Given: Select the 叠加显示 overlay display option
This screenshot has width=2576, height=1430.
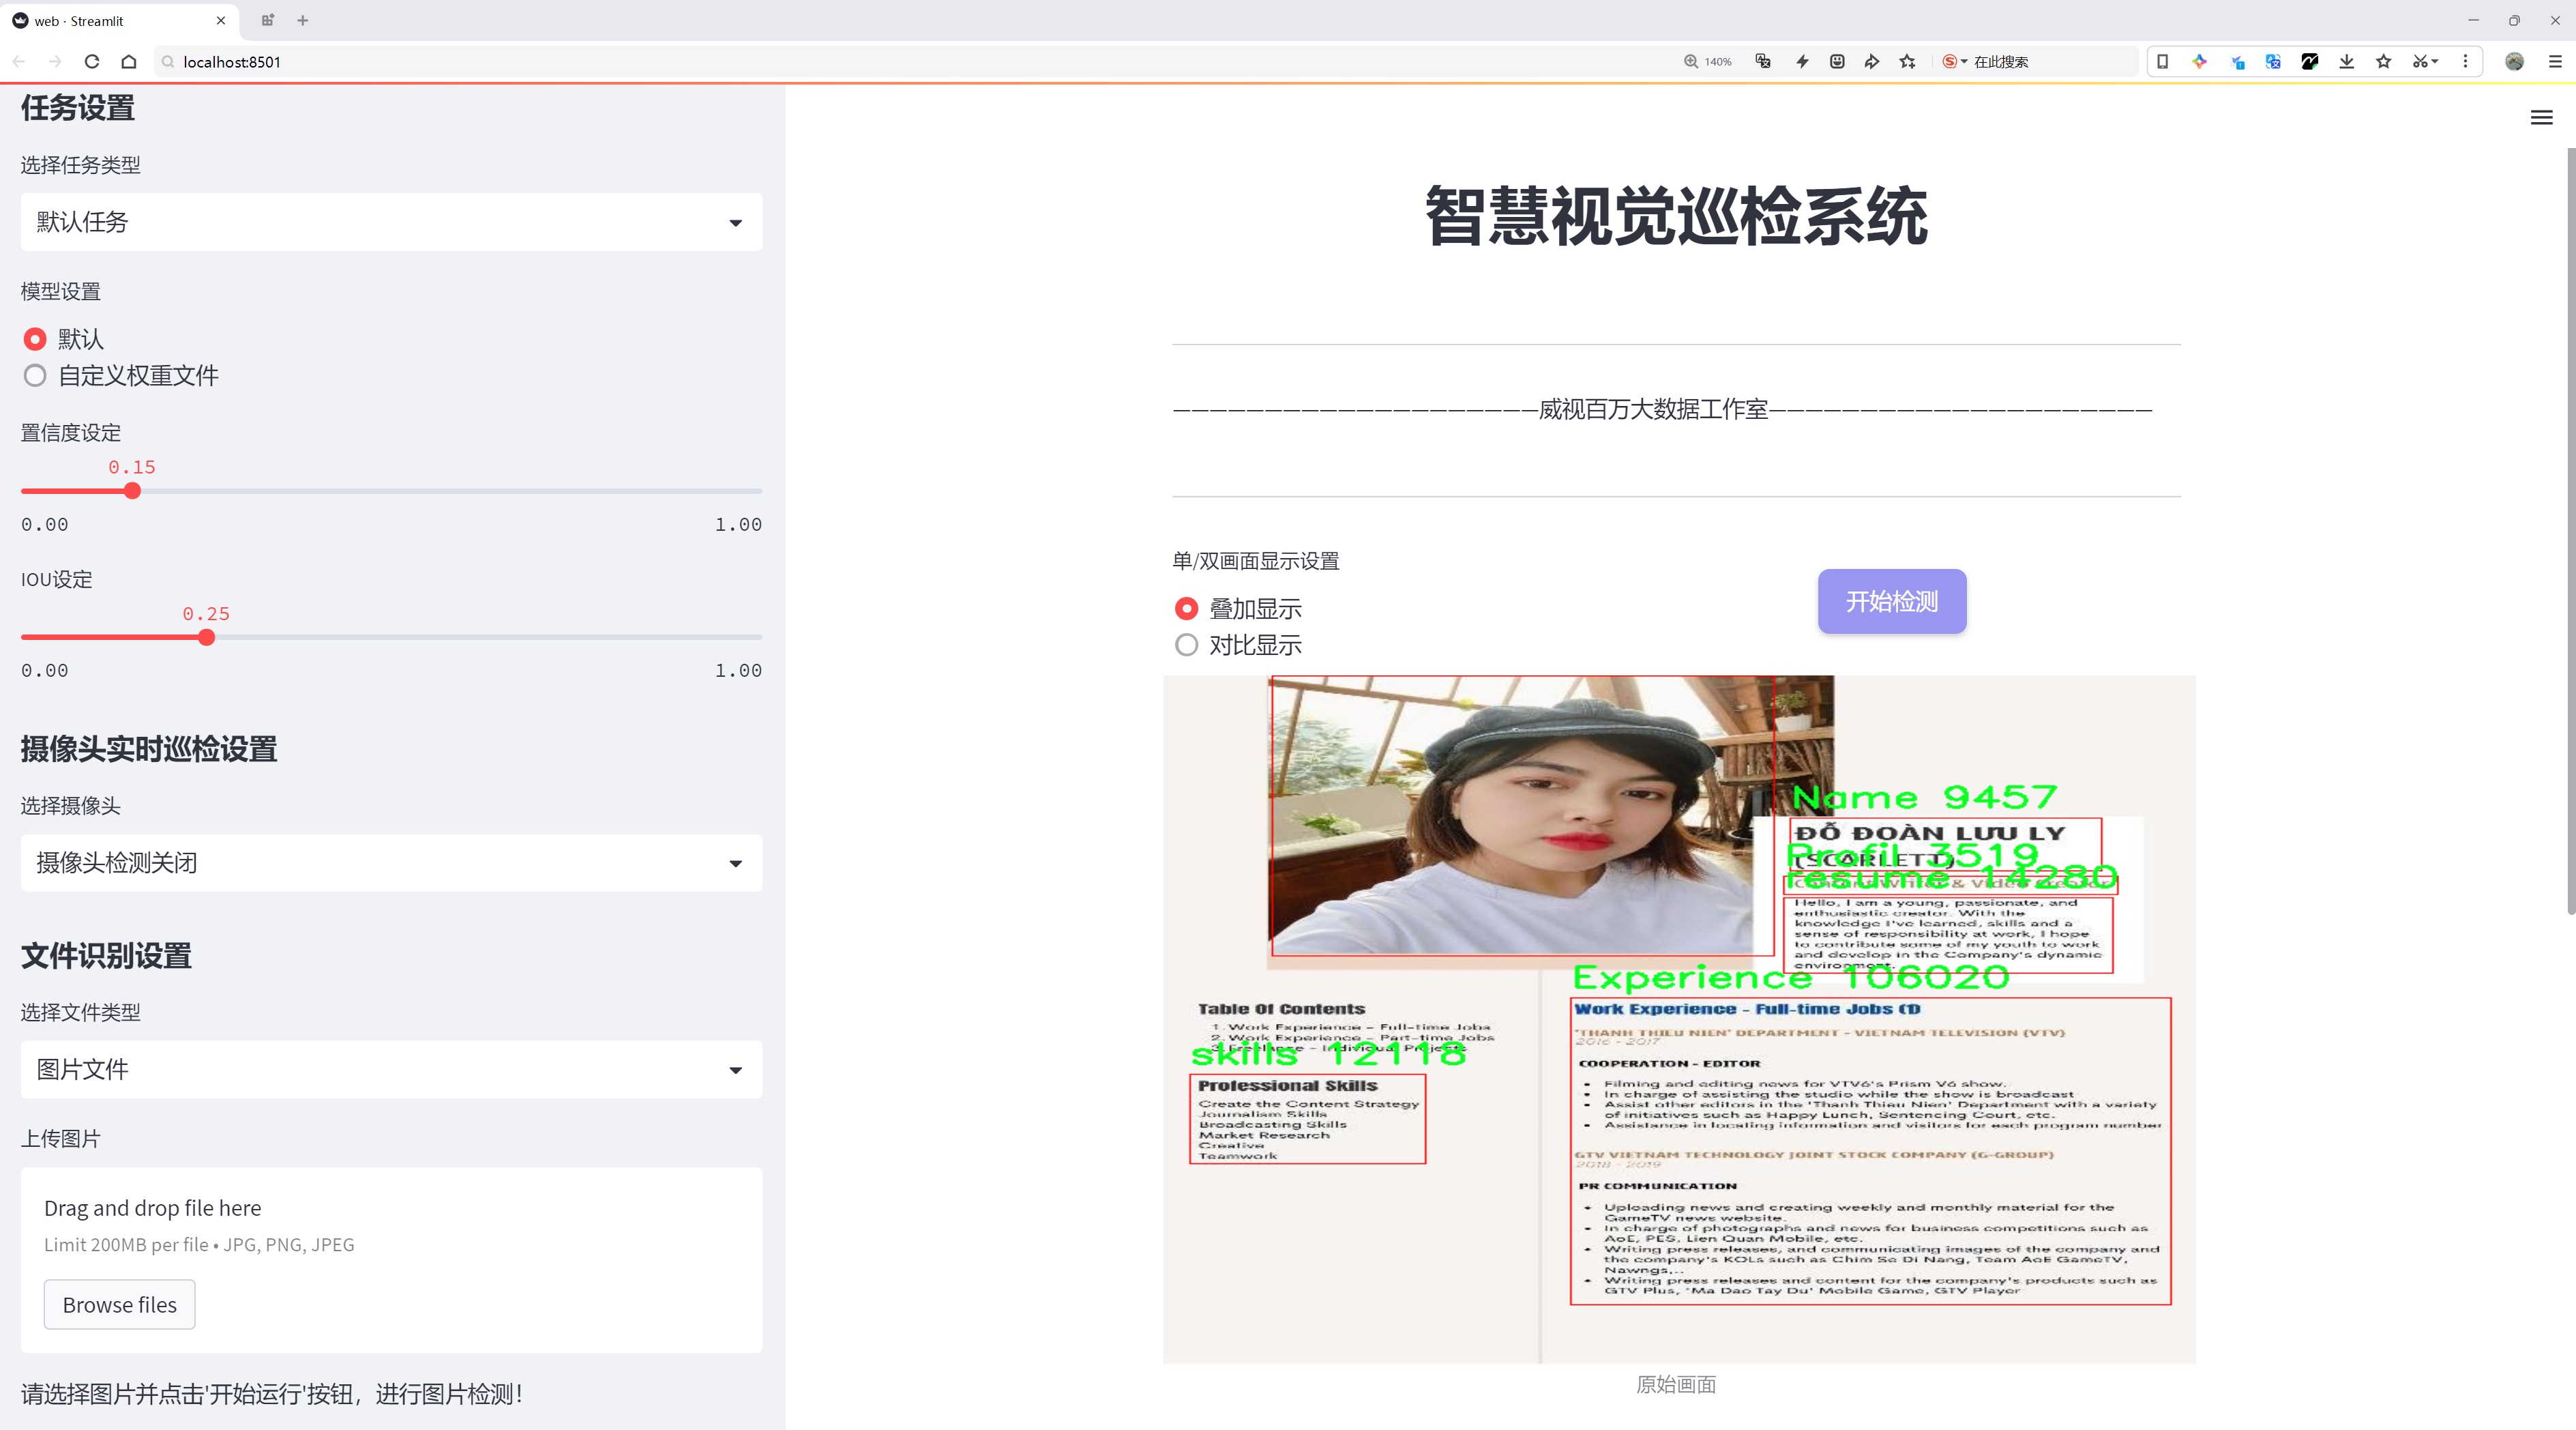Looking at the screenshot, I should tap(1238, 608).
